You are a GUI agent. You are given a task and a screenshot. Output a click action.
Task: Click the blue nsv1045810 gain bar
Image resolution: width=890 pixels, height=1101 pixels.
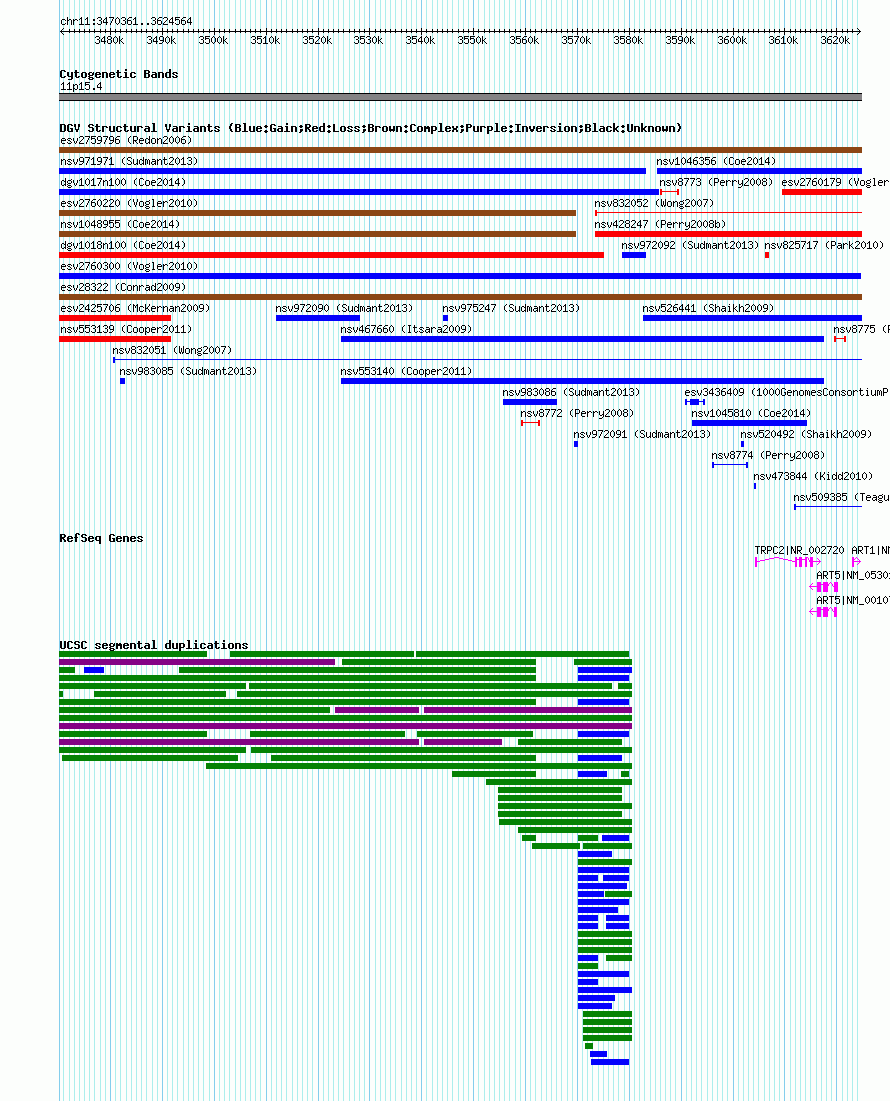pos(750,424)
